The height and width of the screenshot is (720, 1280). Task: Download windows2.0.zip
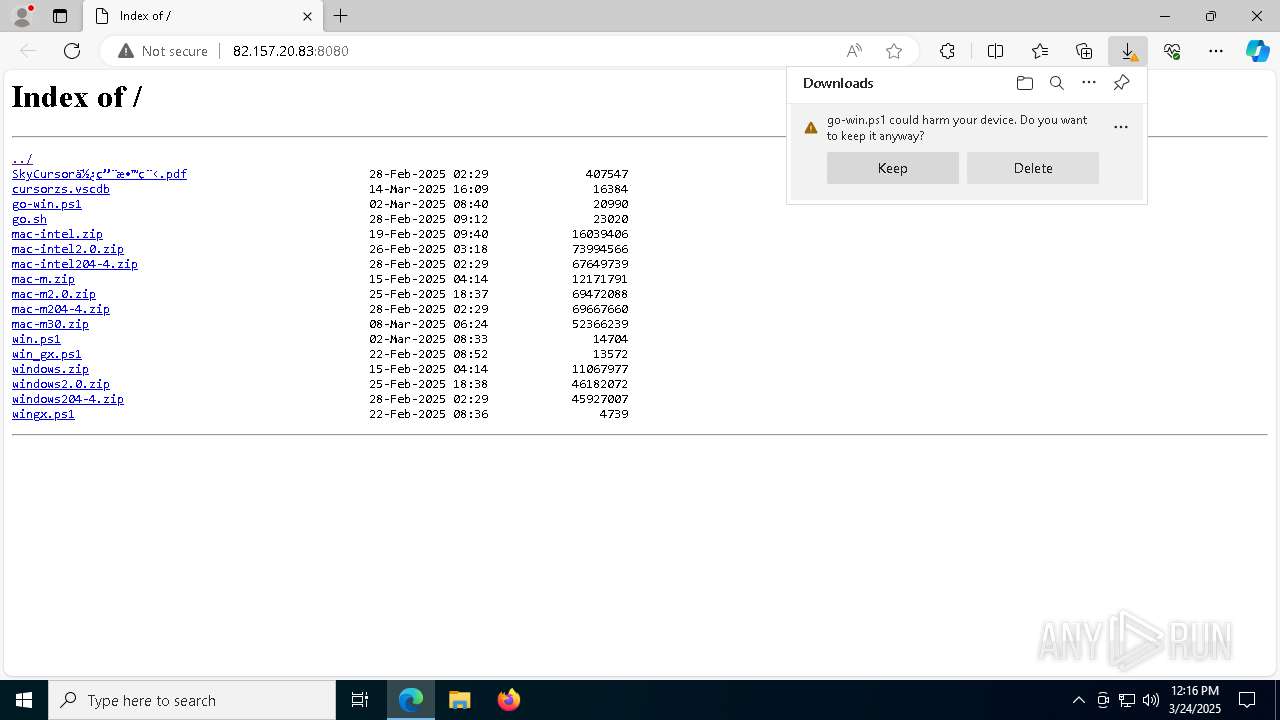(61, 384)
